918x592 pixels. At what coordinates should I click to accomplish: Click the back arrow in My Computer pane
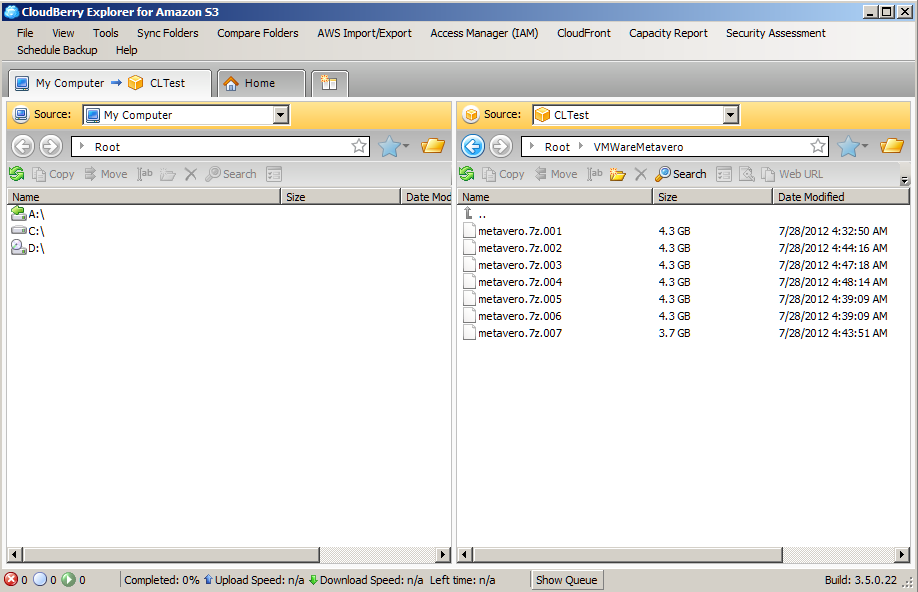coord(23,146)
